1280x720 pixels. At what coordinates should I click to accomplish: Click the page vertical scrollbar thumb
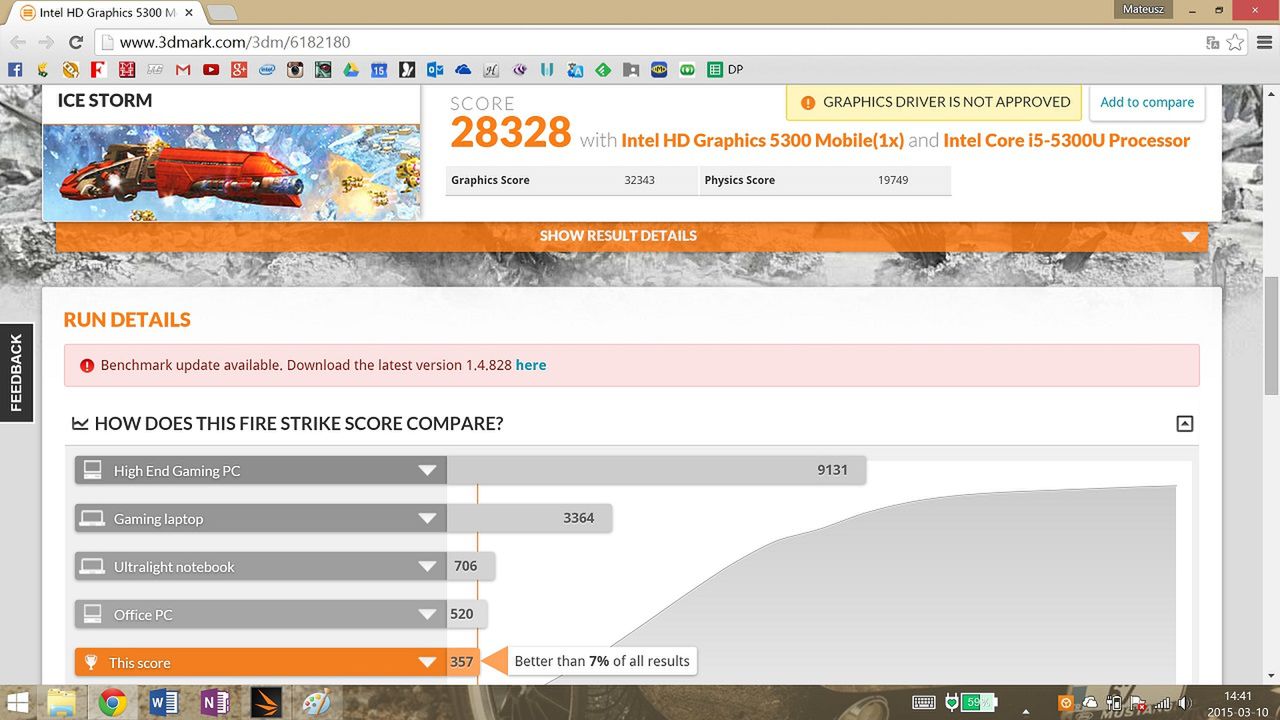click(1271, 336)
